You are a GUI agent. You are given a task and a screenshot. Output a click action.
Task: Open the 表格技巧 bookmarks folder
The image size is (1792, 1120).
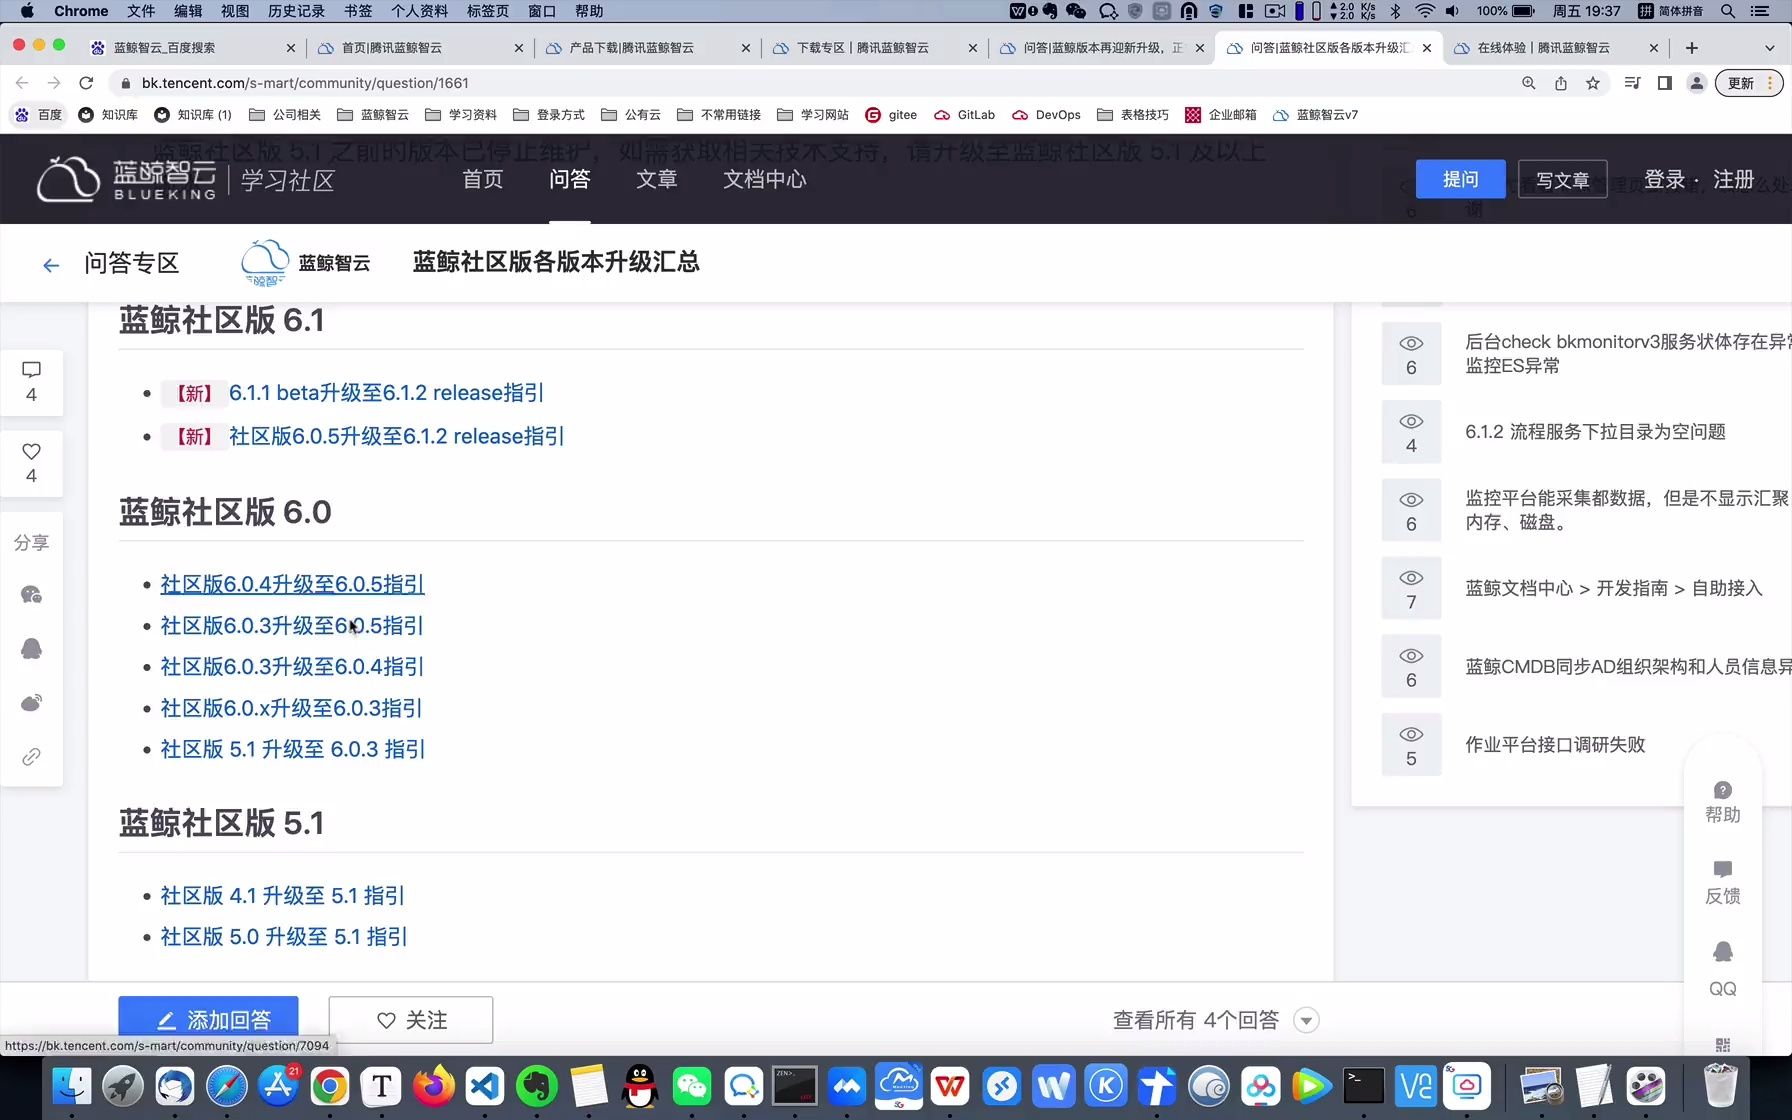pyautogui.click(x=1133, y=115)
